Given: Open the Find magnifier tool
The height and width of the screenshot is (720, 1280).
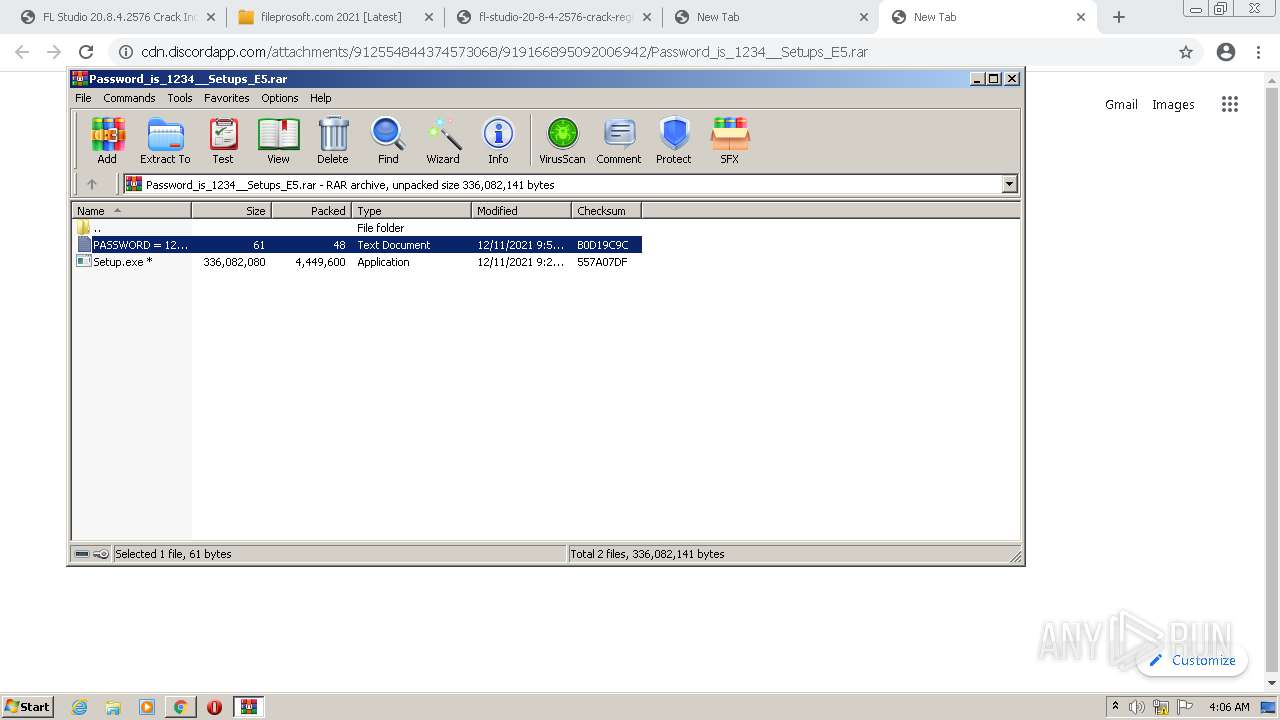Looking at the screenshot, I should 388,140.
